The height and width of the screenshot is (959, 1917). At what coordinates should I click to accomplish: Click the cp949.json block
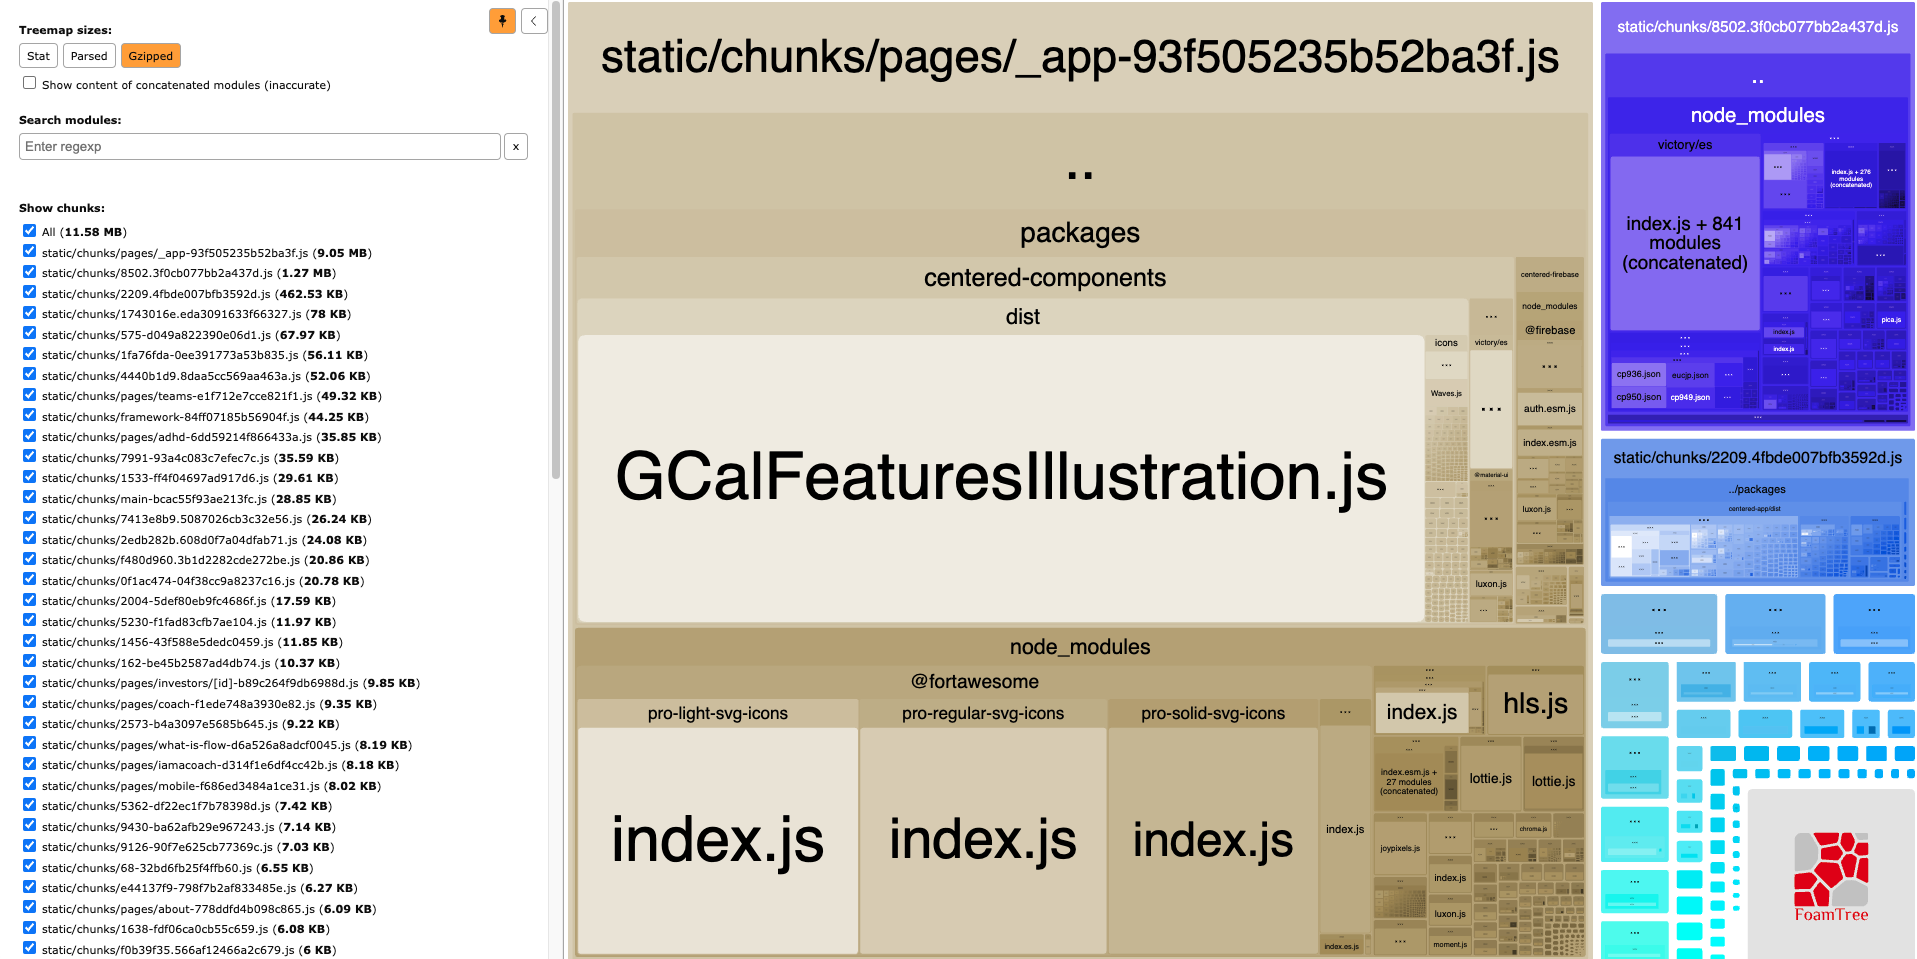[1690, 397]
